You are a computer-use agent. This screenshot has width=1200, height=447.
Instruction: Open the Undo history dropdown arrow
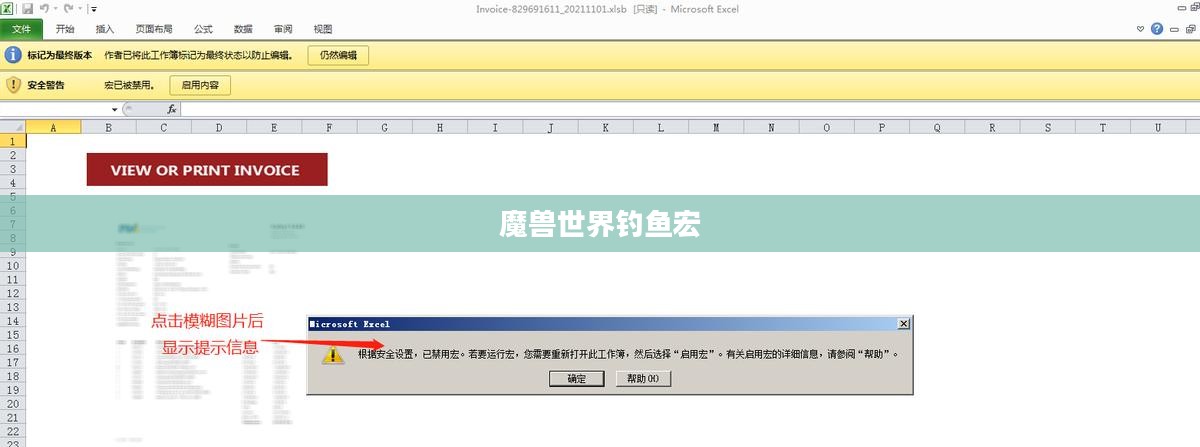click(x=55, y=8)
